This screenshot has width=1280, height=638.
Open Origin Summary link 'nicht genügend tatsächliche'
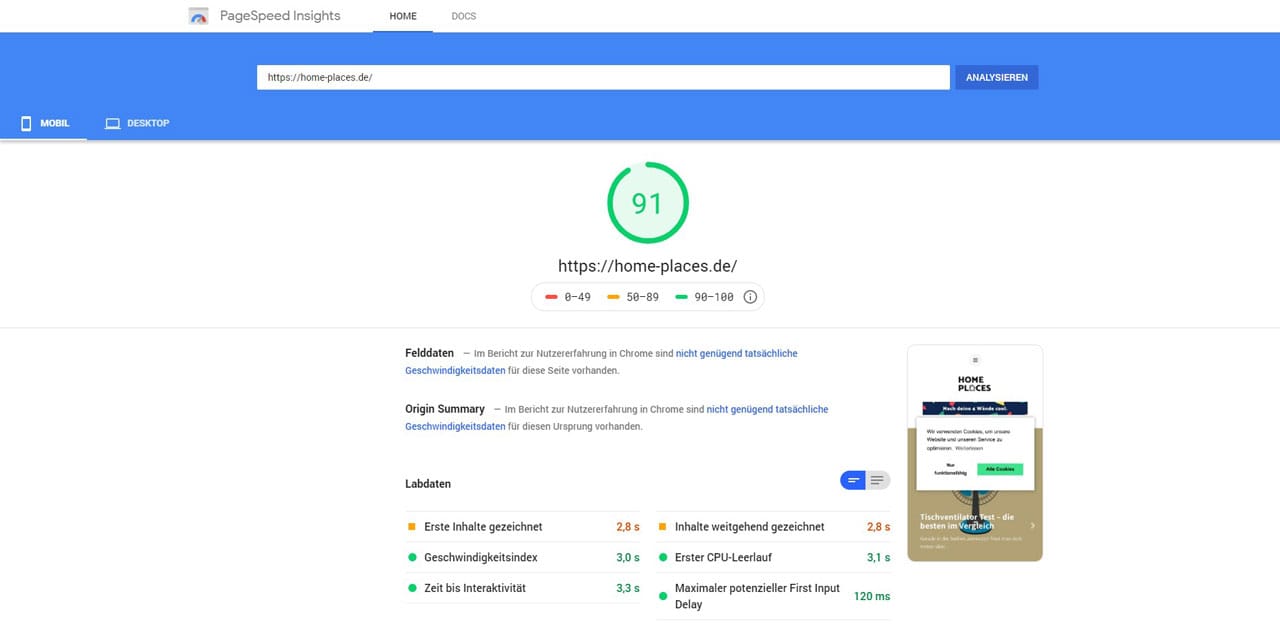pyautogui.click(x=768, y=409)
